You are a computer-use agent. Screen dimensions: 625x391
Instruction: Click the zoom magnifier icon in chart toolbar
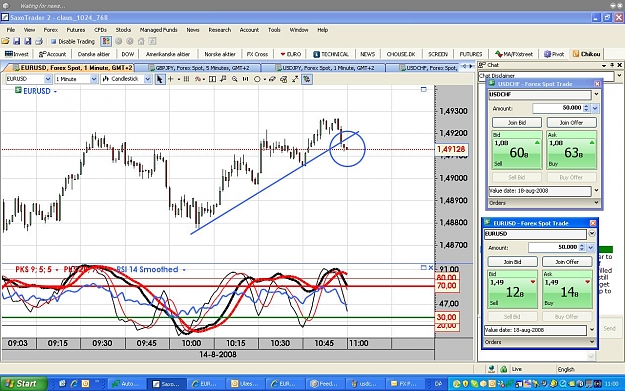coord(234,79)
